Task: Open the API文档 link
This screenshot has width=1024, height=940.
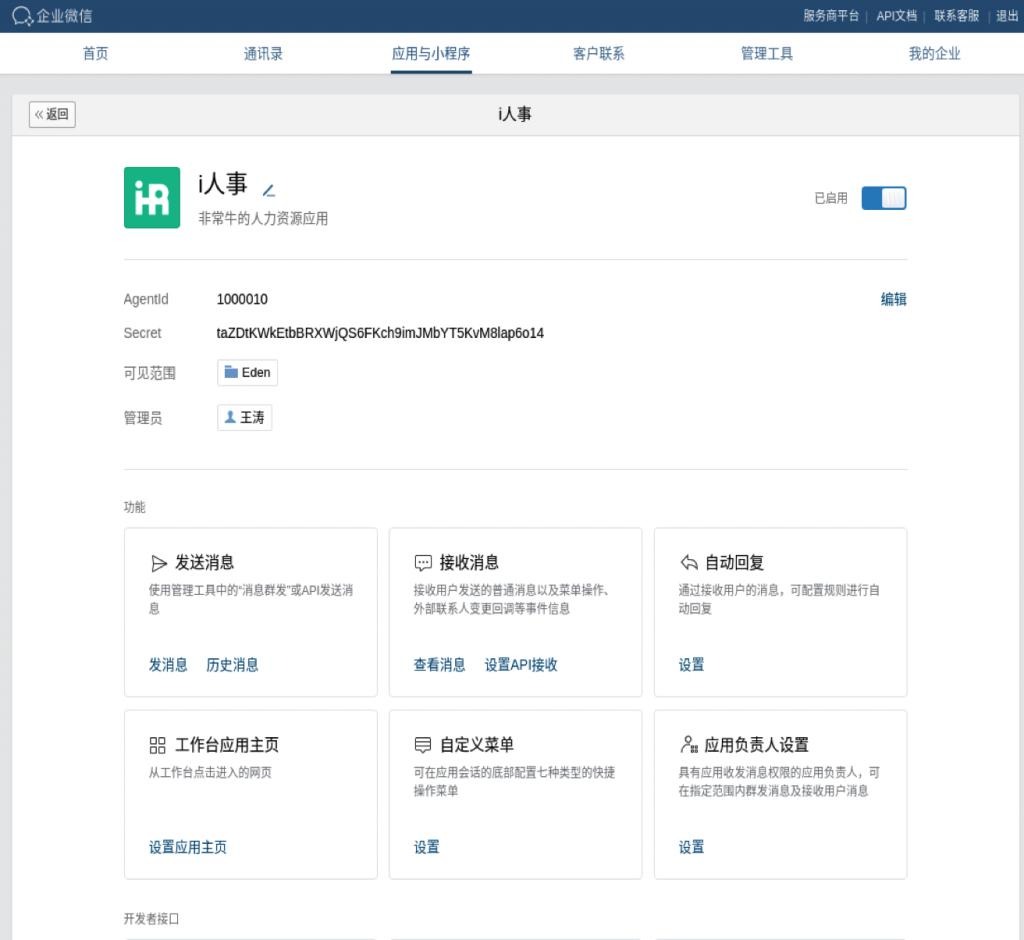Action: 896,16
